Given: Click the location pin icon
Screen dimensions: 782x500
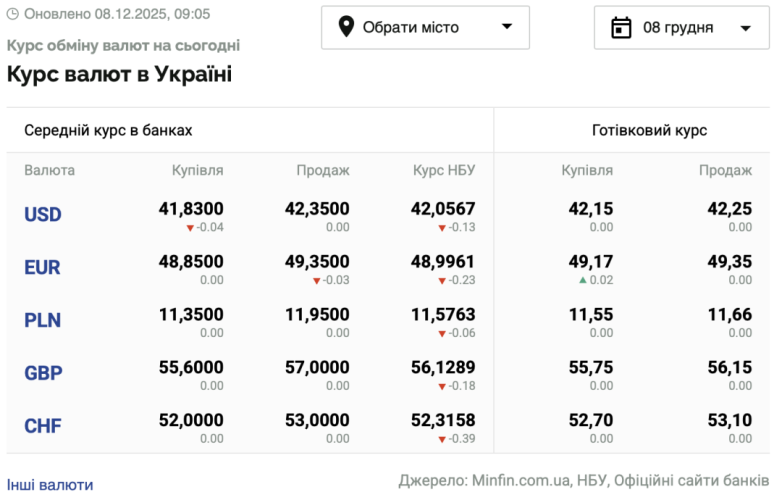Looking at the screenshot, I should click(x=346, y=27).
